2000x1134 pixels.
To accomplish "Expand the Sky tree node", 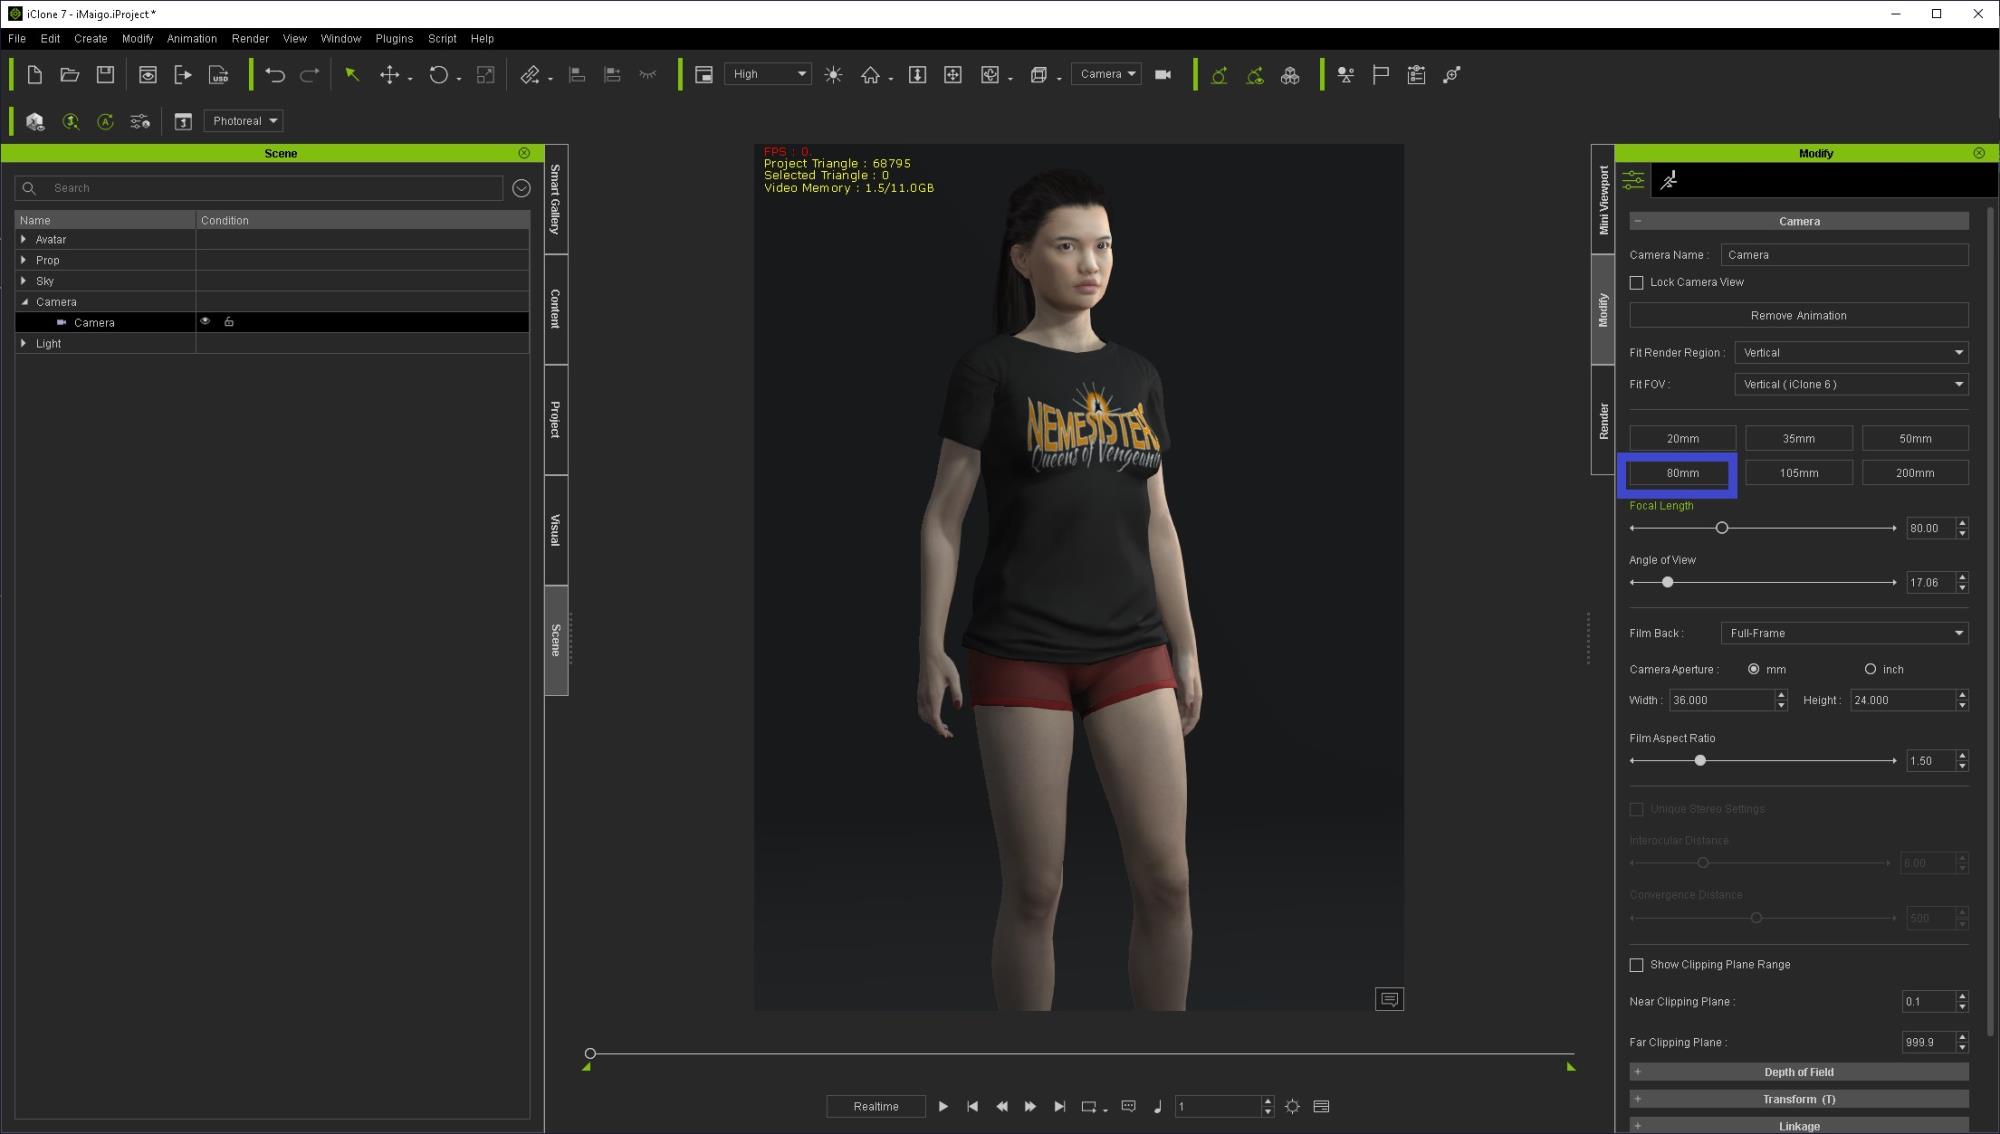I will (x=24, y=281).
